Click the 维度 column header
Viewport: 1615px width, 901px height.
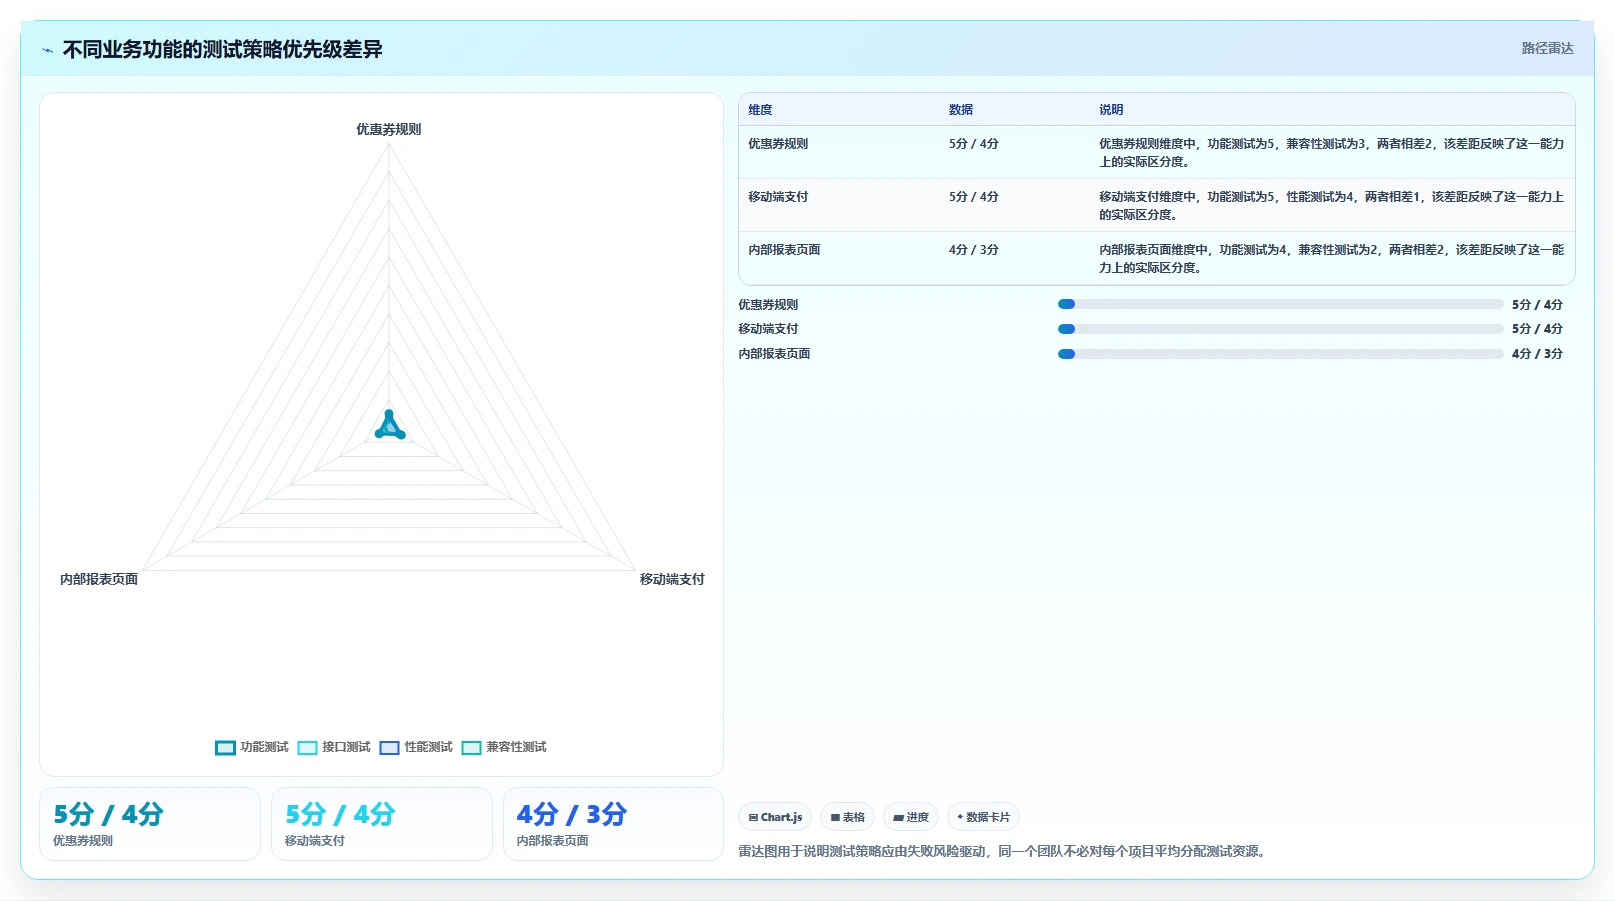760,110
